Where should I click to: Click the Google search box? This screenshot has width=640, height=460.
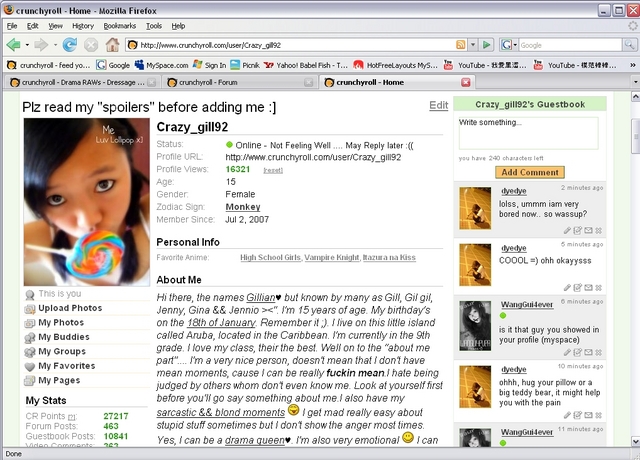click(x=570, y=45)
